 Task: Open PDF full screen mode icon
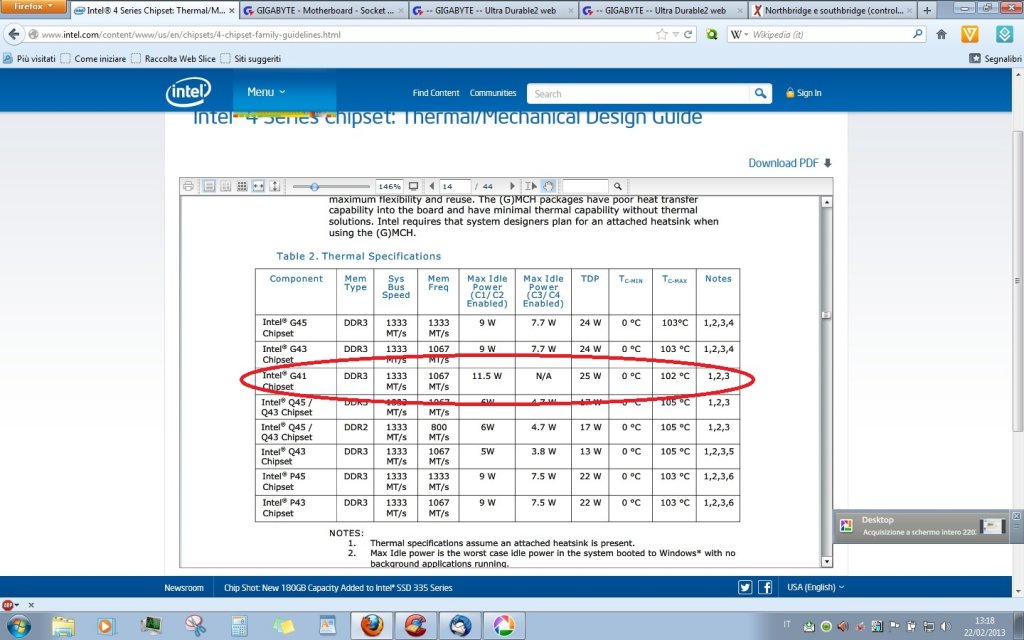[x=413, y=186]
